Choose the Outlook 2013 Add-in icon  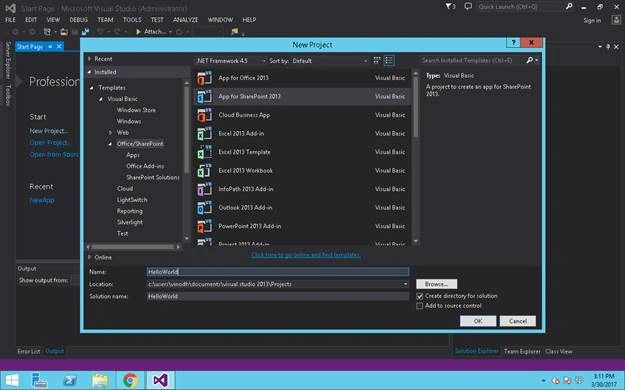coord(204,208)
